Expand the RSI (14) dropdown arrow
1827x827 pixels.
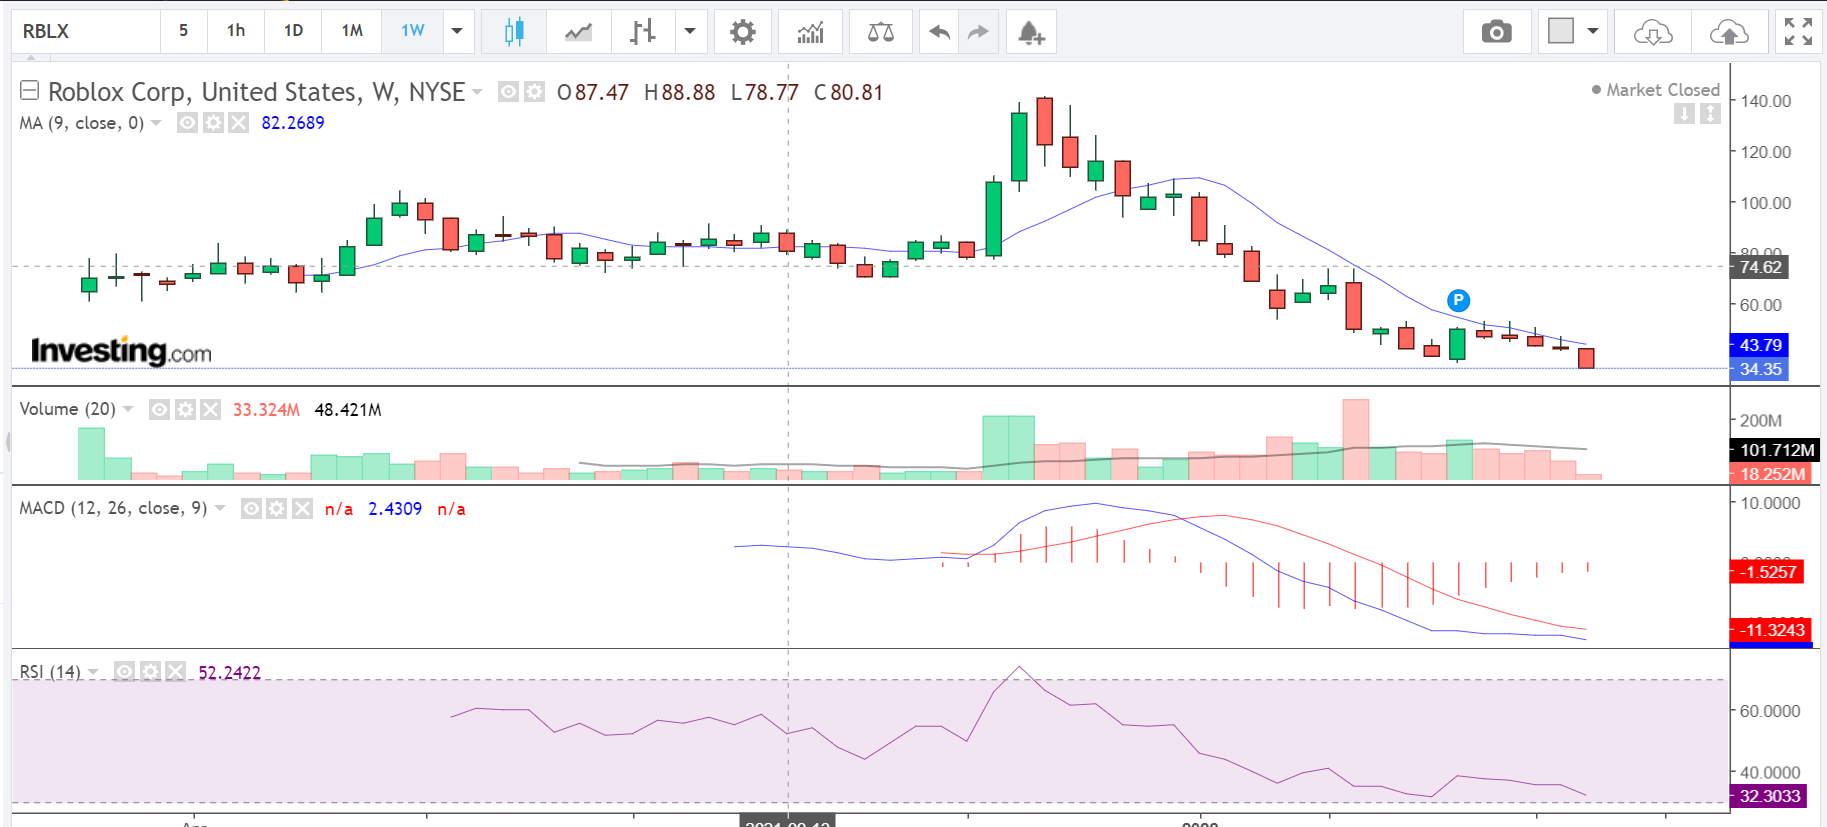click(x=93, y=672)
